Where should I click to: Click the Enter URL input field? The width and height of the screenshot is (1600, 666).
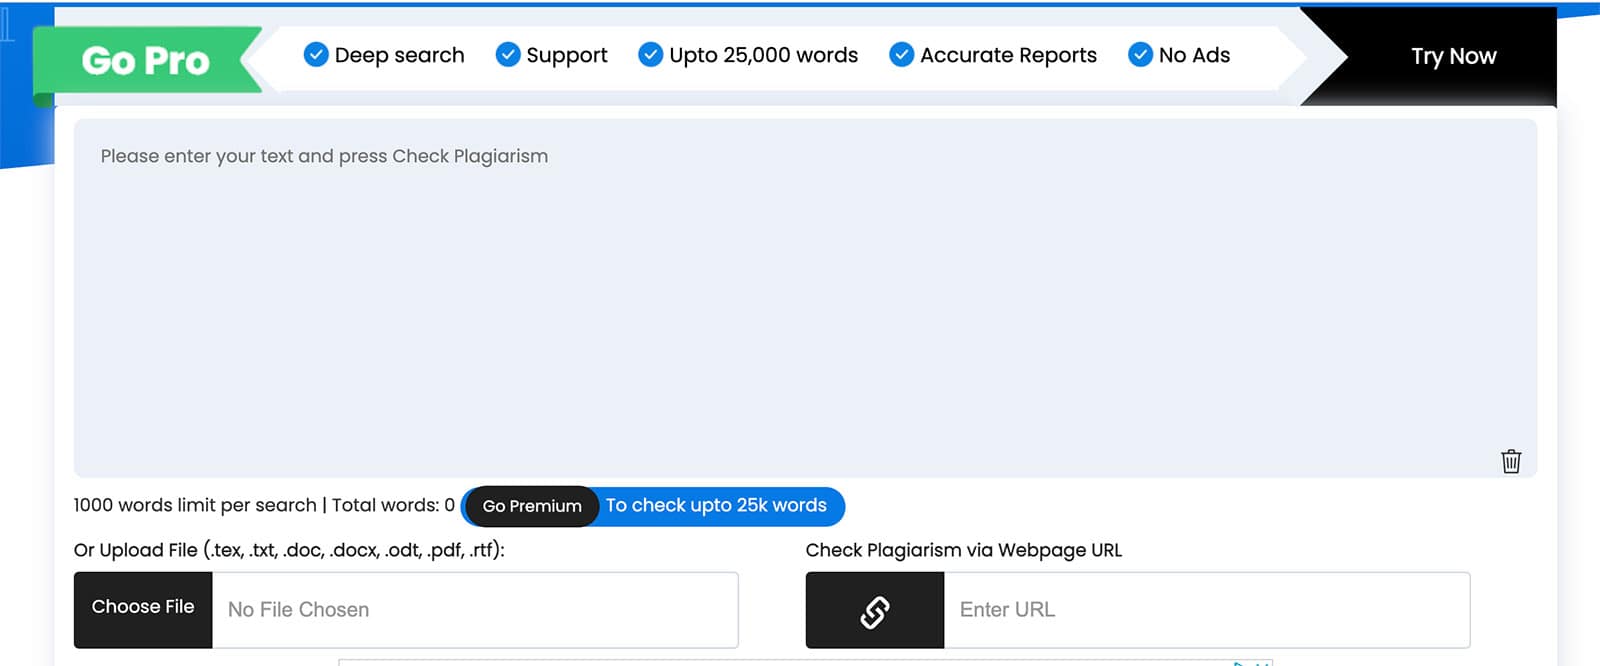1207,610
